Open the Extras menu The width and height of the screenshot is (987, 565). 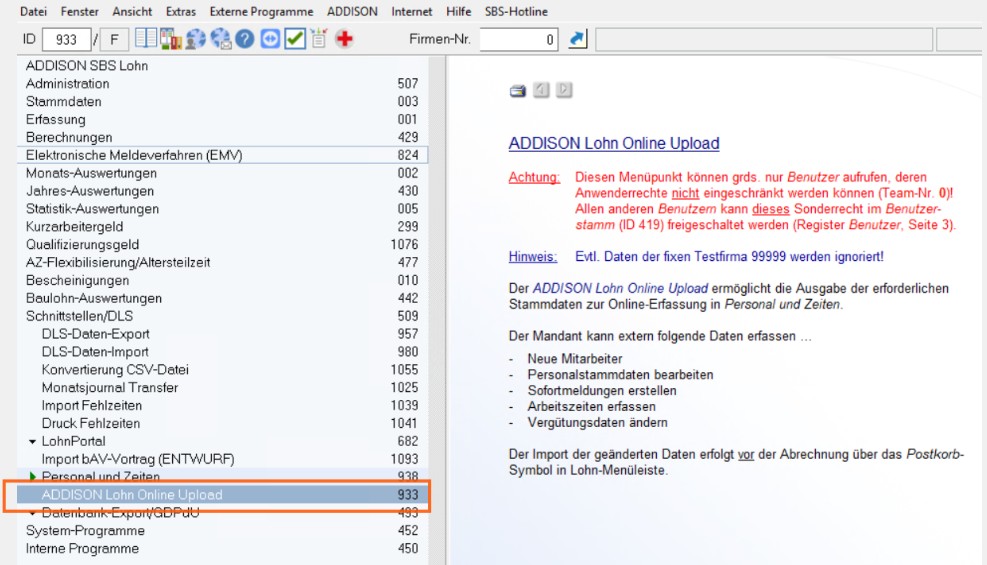181,11
